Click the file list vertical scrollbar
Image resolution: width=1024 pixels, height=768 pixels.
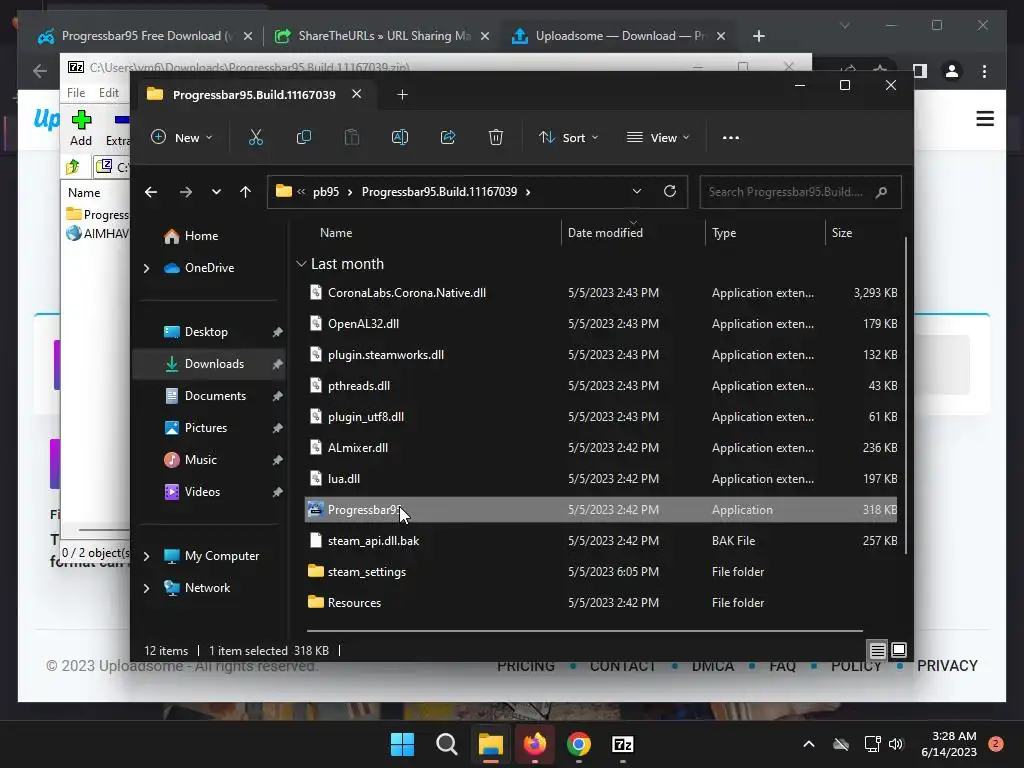[906, 395]
